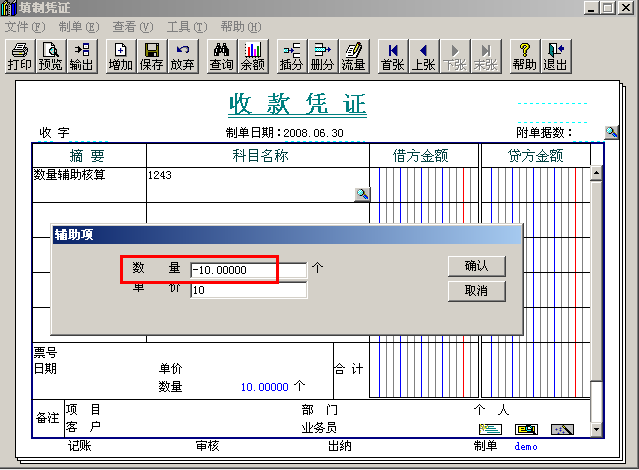Screen dimensions: 639x470
Task: Confirm the dialog with 确认 button
Action: [477, 266]
